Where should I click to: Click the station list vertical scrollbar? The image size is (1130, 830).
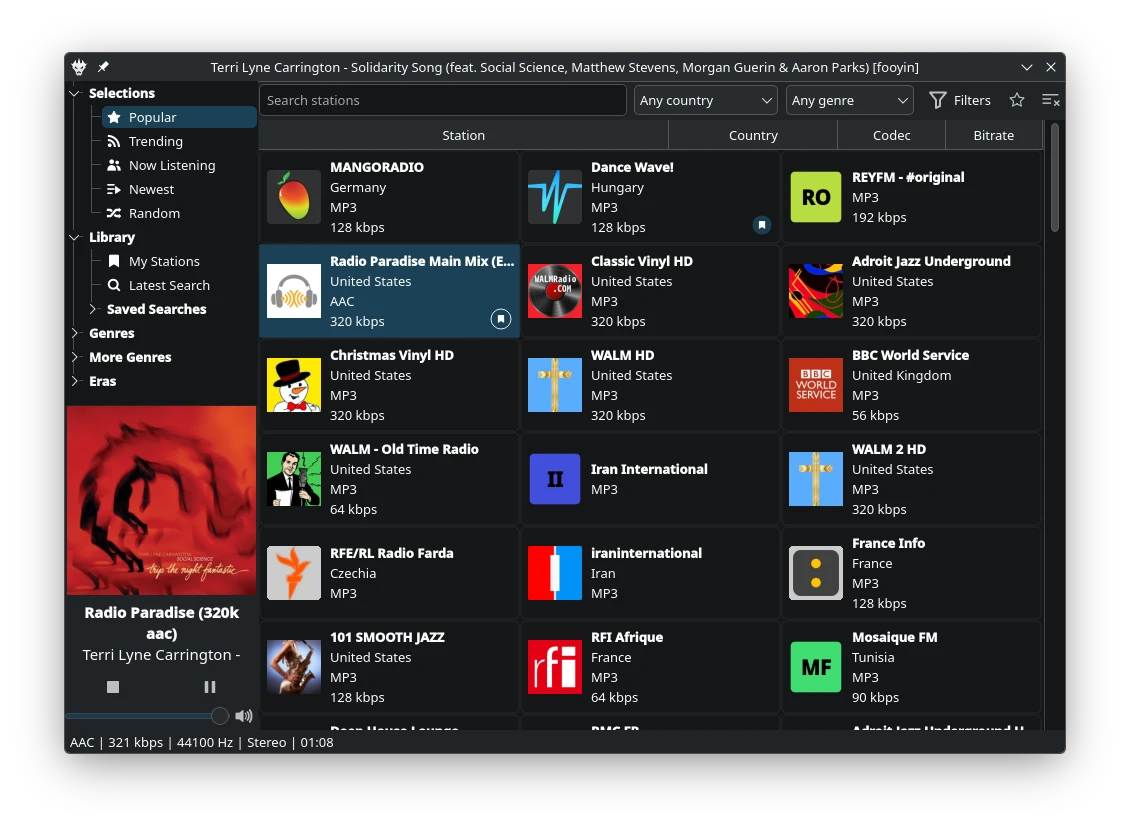1054,177
